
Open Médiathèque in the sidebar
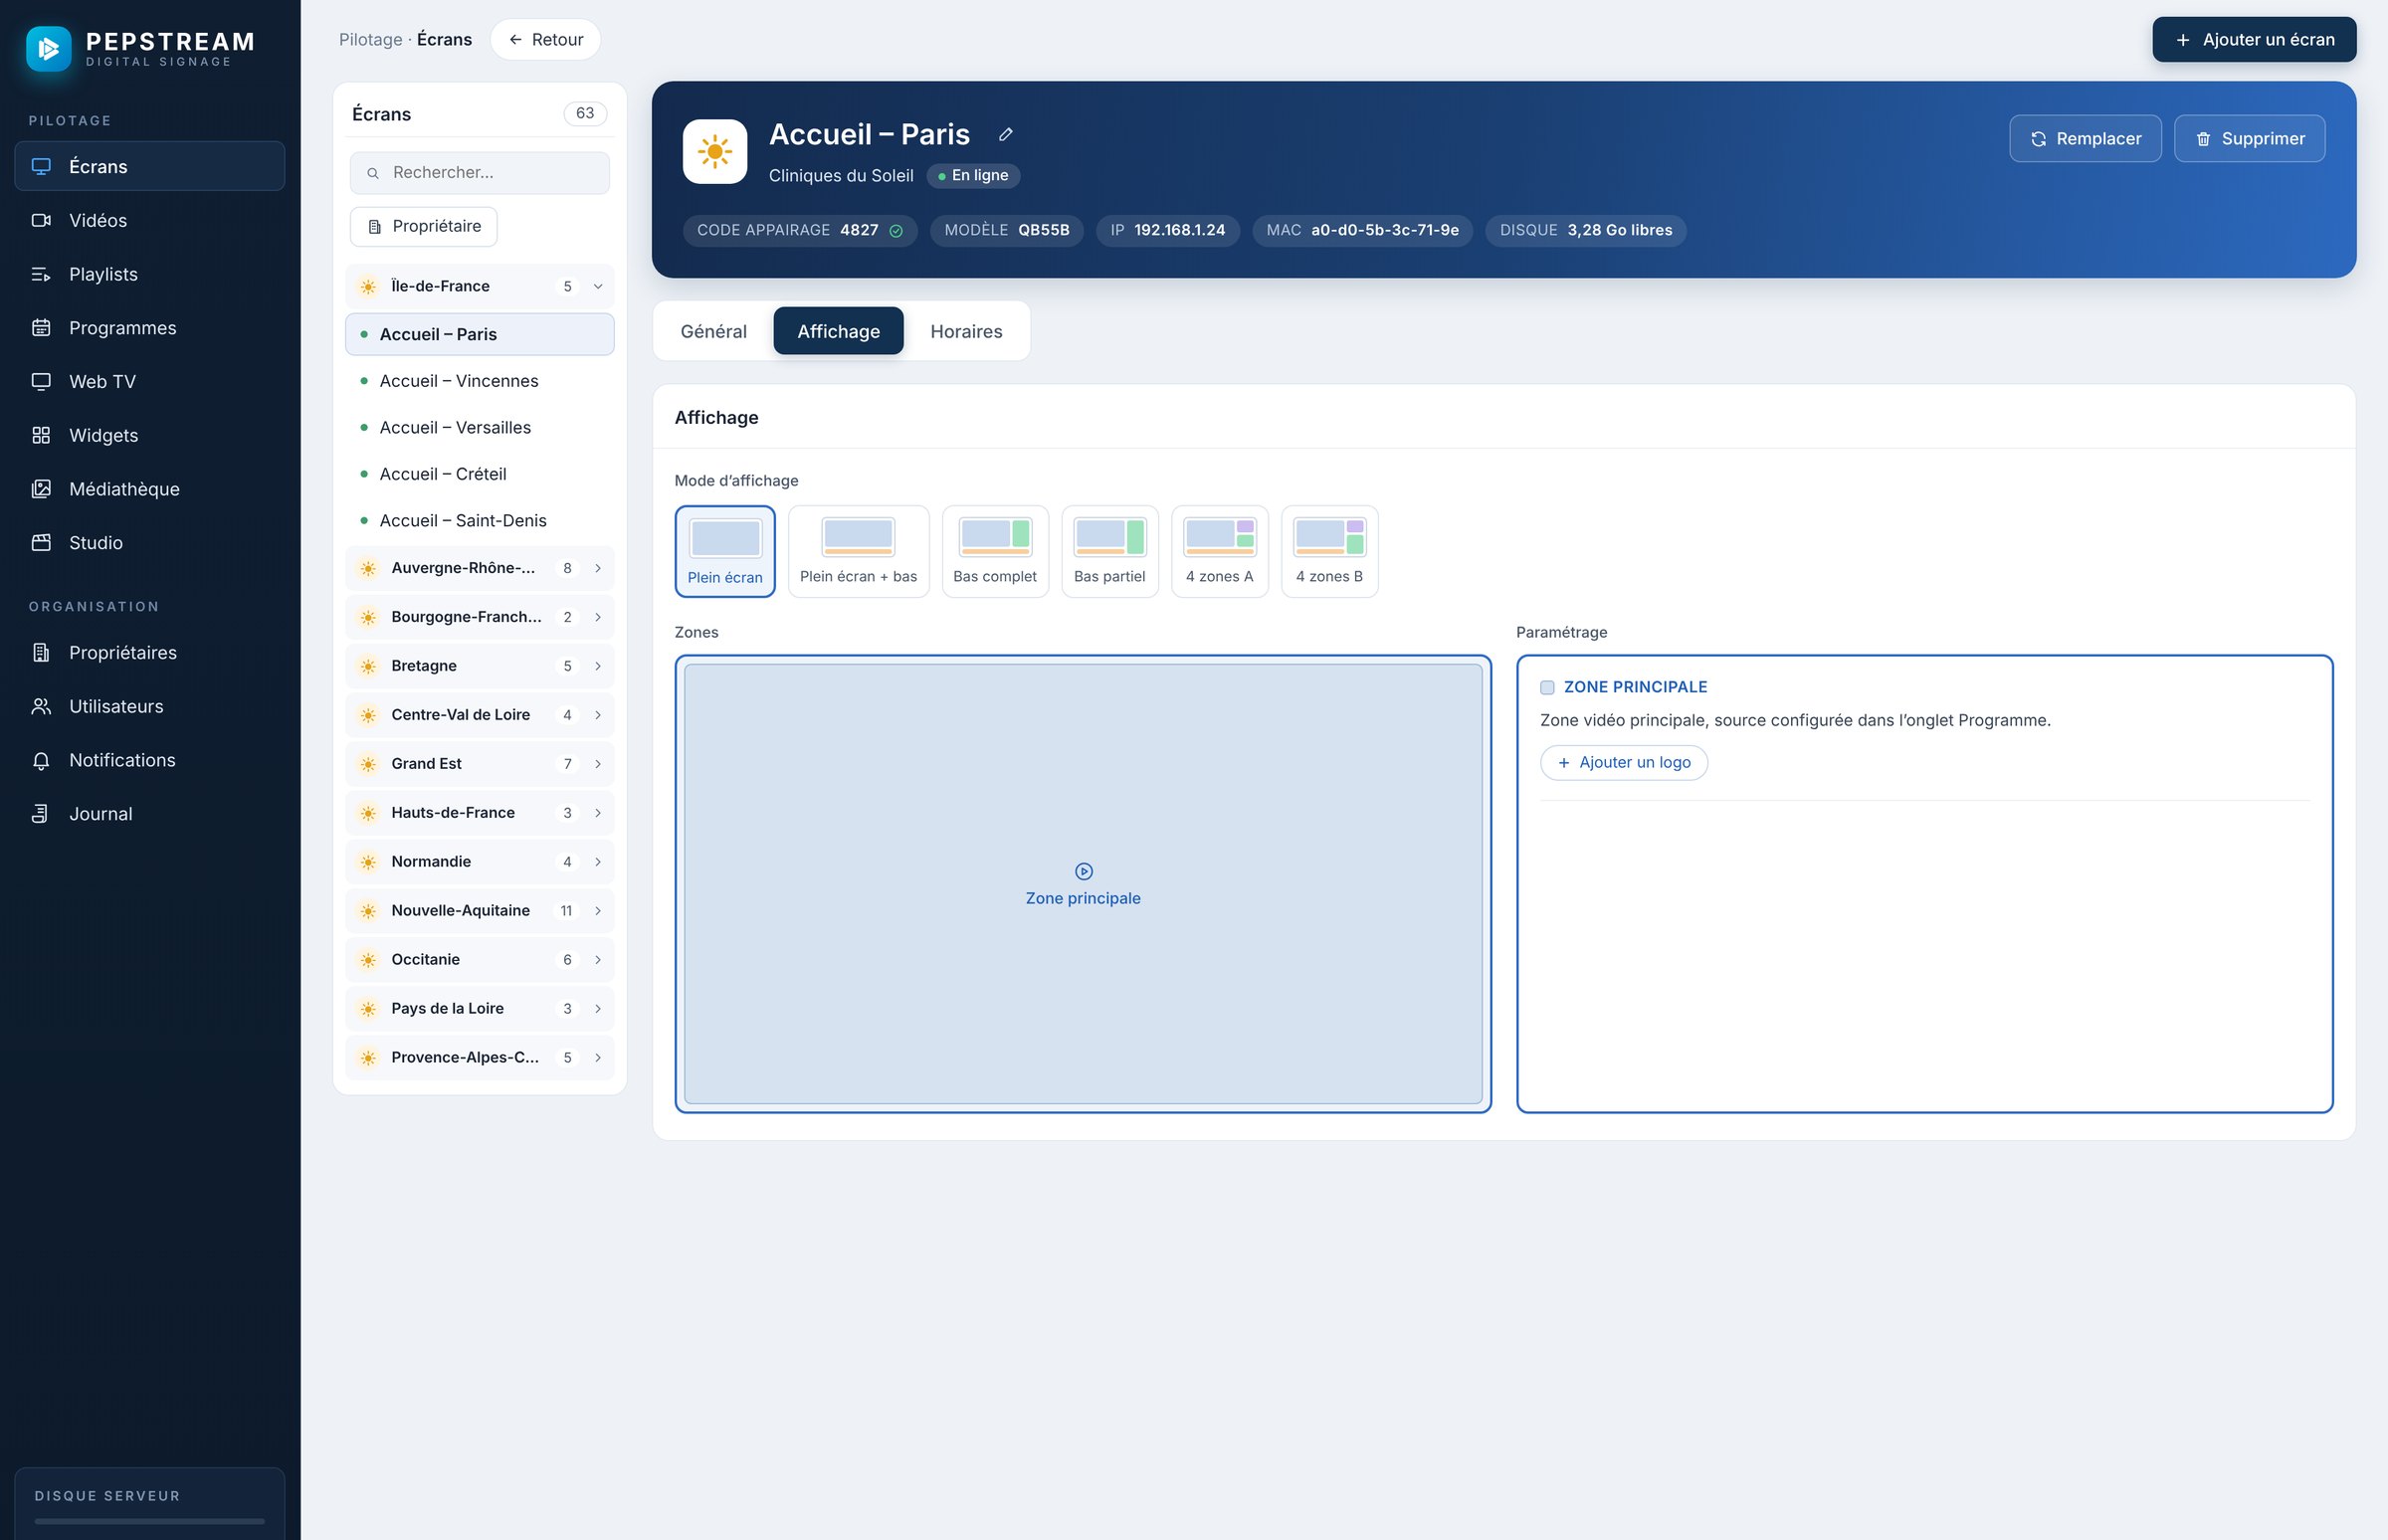point(150,489)
